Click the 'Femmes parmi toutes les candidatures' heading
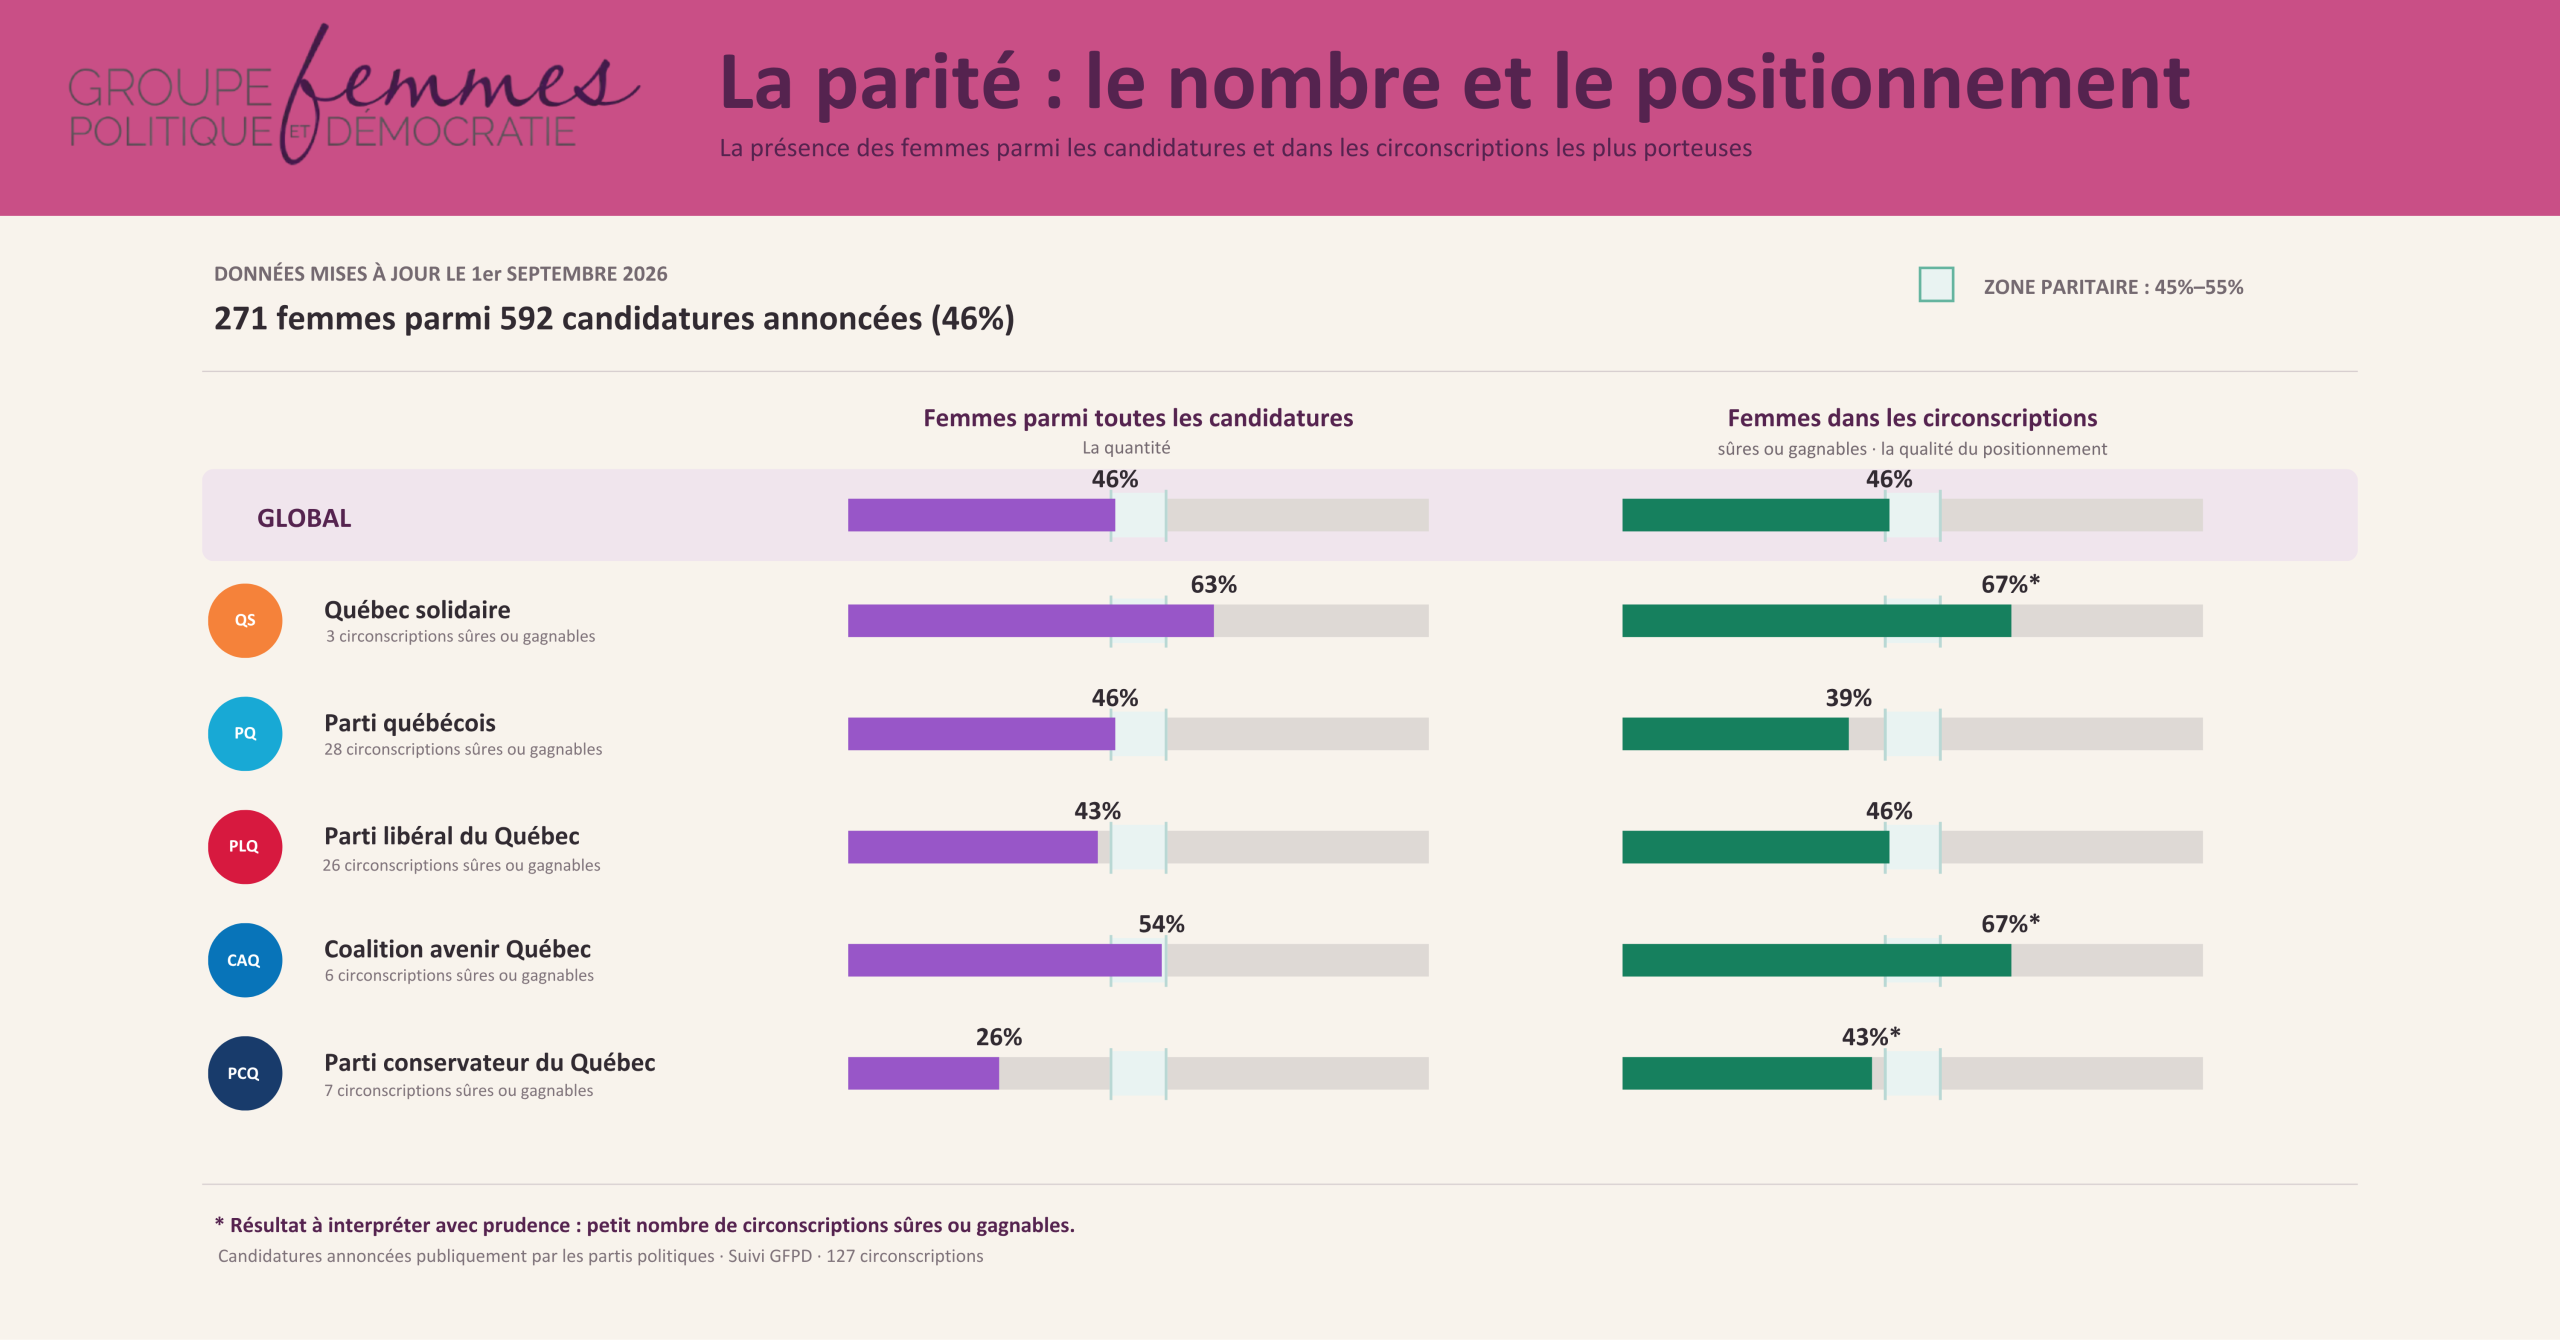The image size is (2560, 1340). coord(1138,418)
